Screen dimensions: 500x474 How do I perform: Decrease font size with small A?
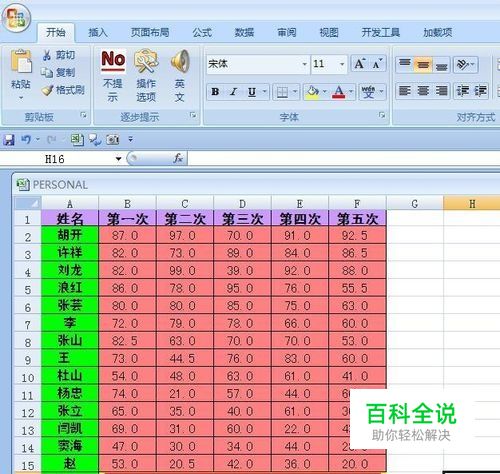click(x=377, y=63)
